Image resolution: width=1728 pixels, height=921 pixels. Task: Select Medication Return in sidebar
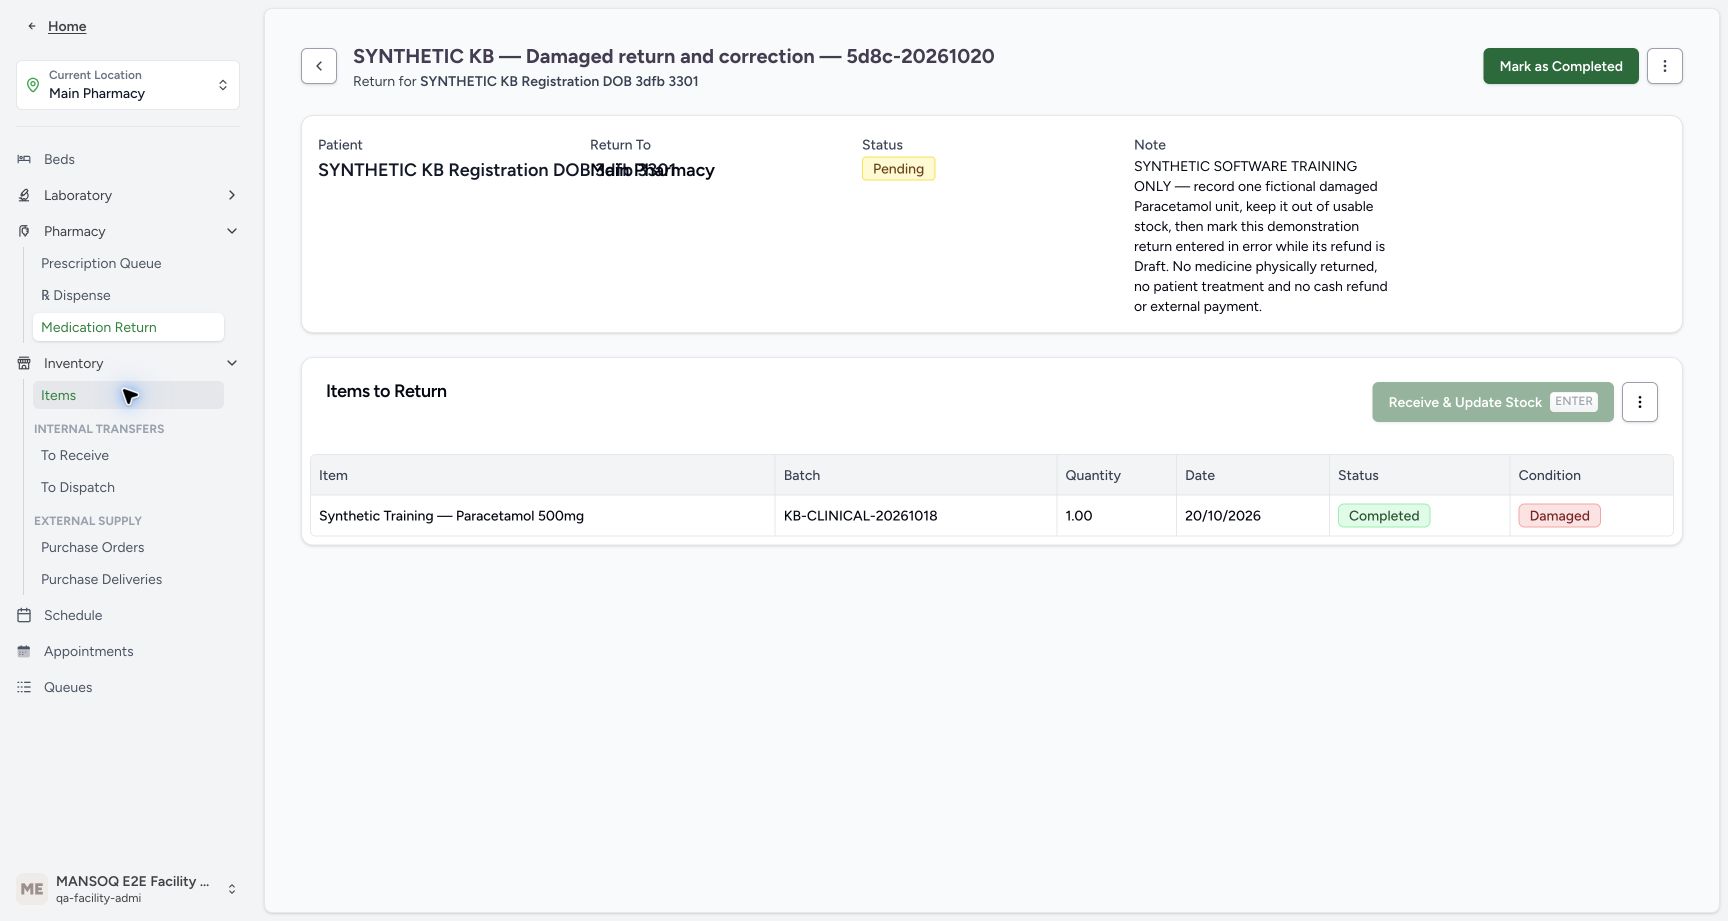point(128,327)
